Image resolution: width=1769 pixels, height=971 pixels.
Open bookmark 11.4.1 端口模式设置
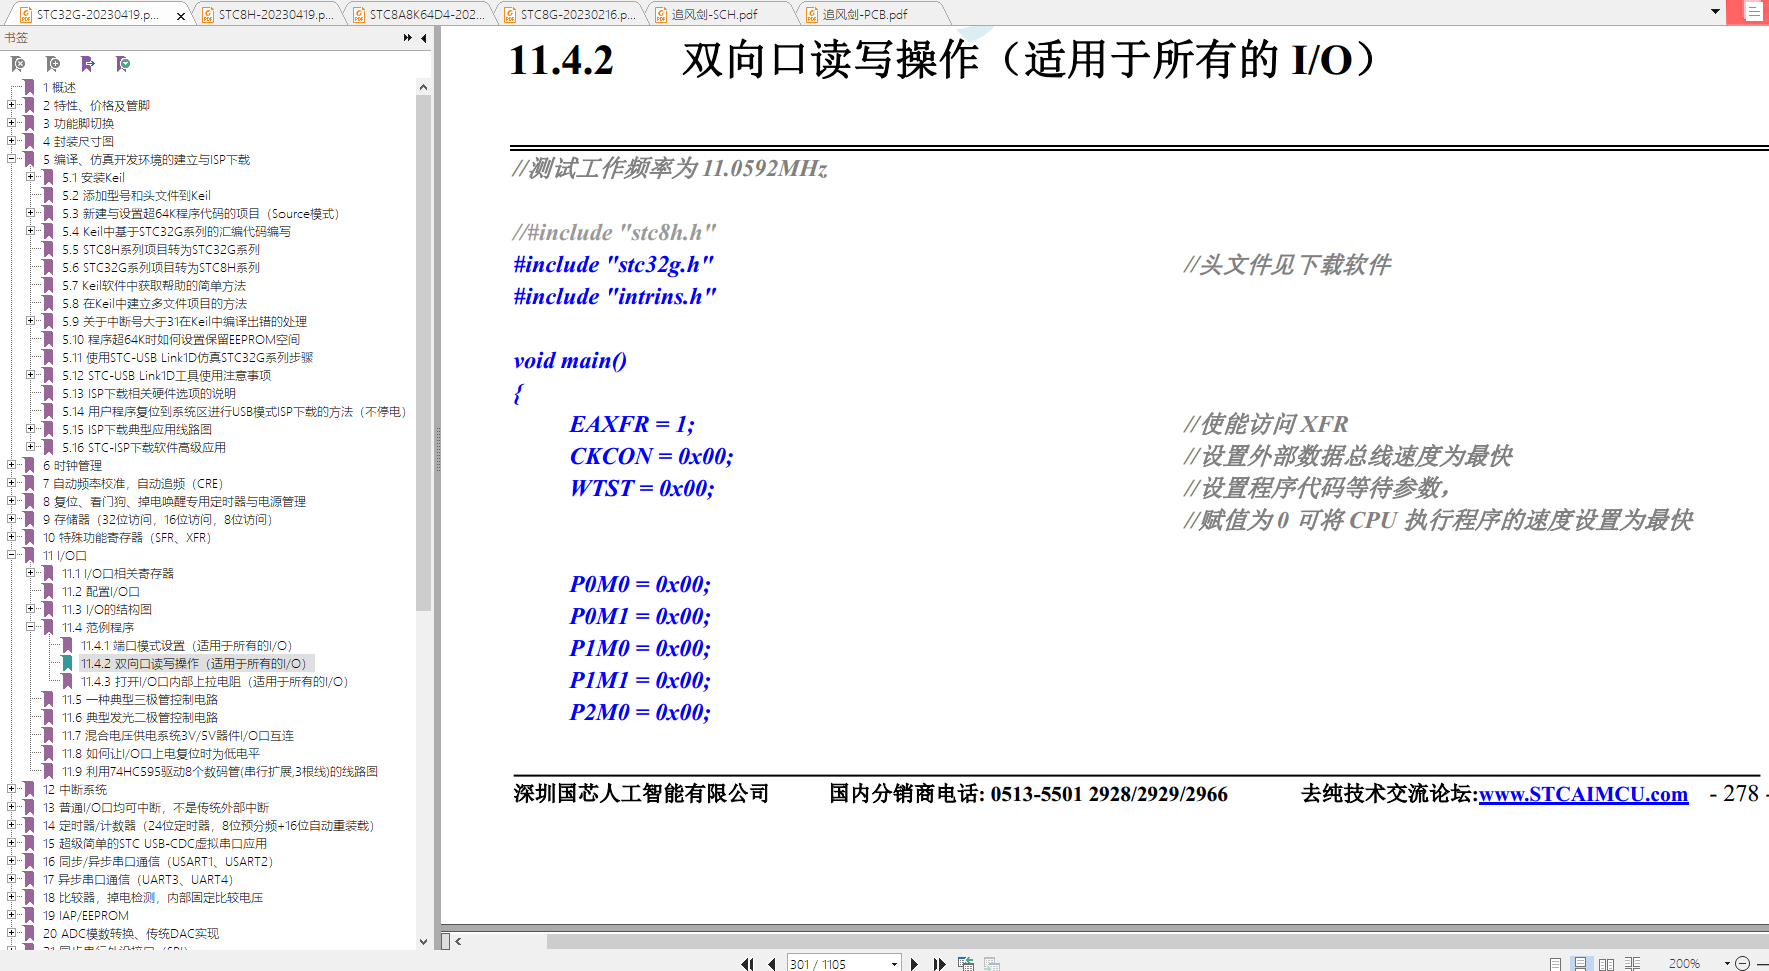tap(186, 646)
